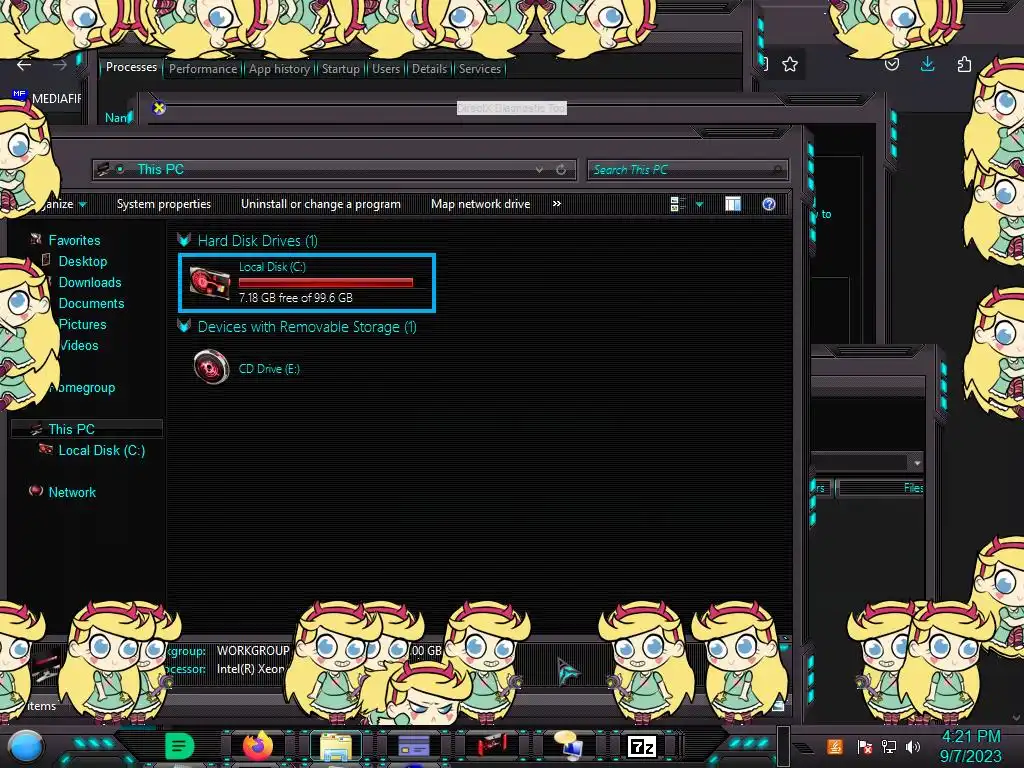
Task: Go back with Firefox back arrow
Action: click(24, 65)
